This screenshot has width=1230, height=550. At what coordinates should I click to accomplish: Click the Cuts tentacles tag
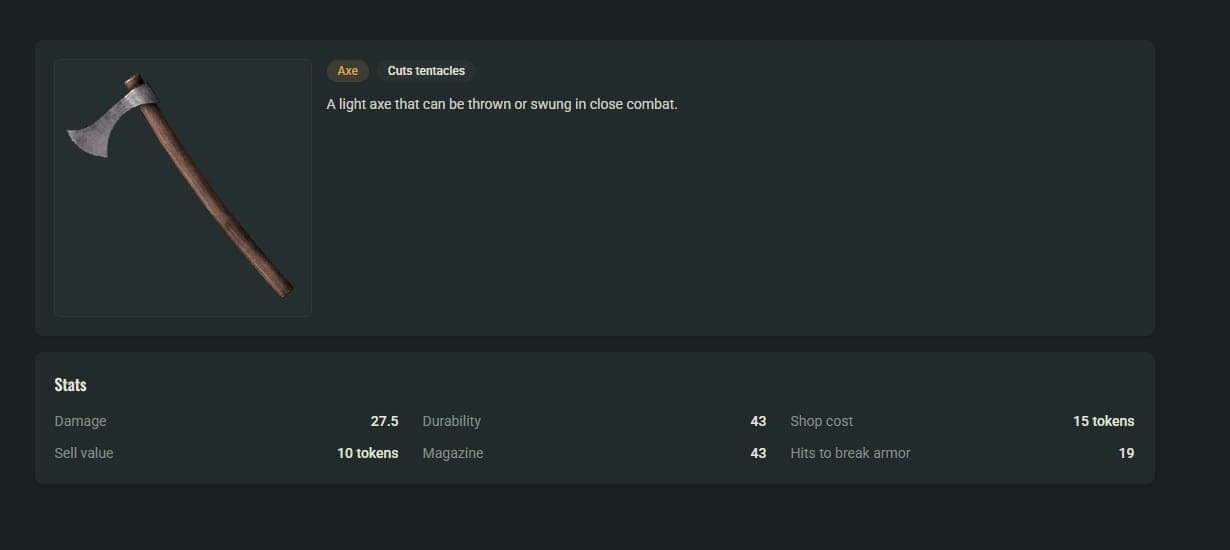[x=426, y=71]
